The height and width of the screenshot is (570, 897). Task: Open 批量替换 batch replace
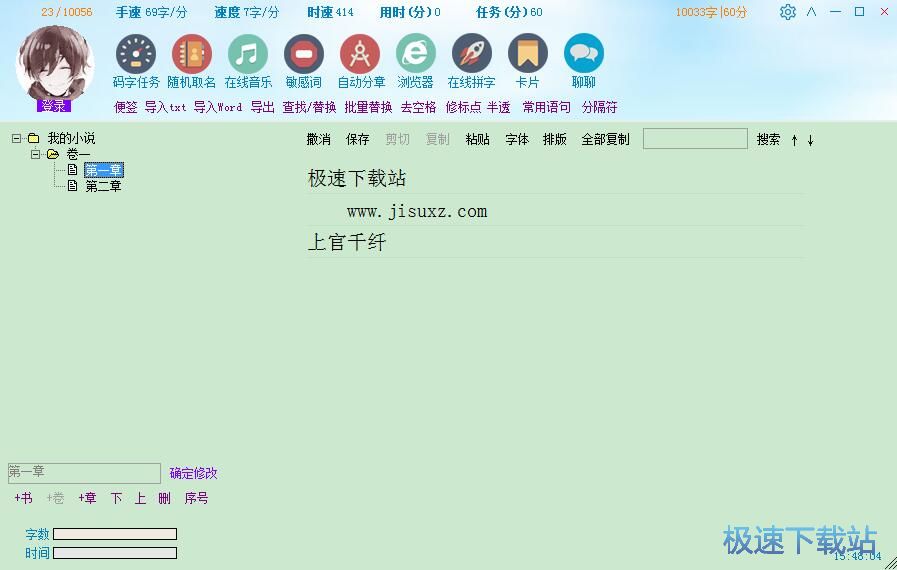pos(368,107)
